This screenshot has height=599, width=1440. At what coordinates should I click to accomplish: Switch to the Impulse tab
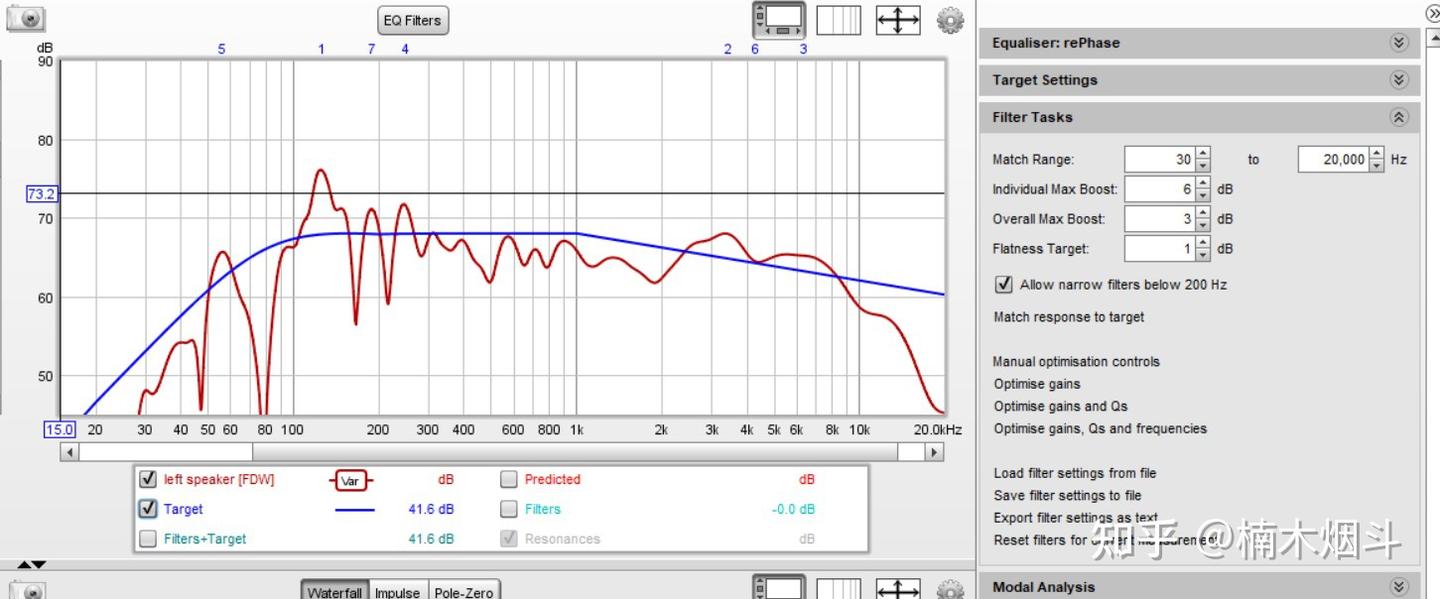(397, 592)
